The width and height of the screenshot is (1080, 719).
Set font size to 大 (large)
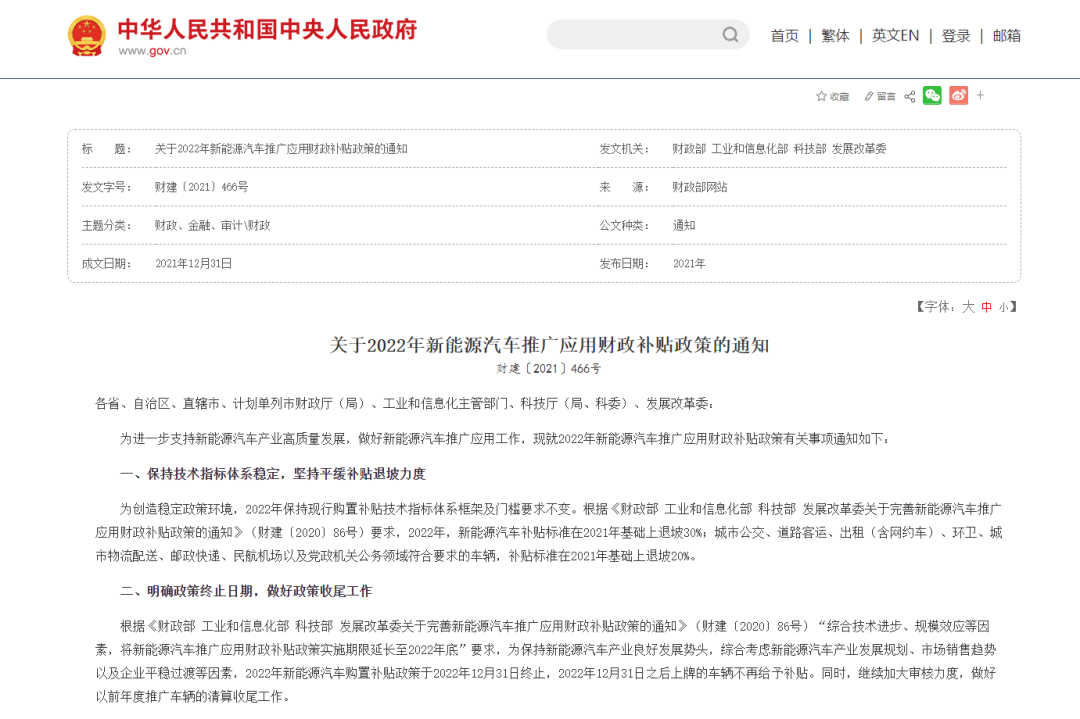(x=968, y=307)
